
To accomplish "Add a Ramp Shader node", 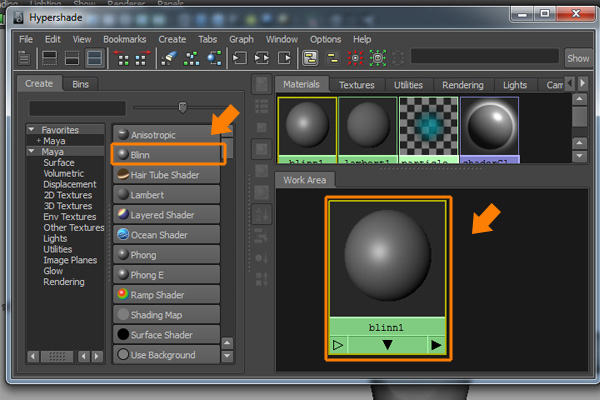I will pyautogui.click(x=167, y=295).
